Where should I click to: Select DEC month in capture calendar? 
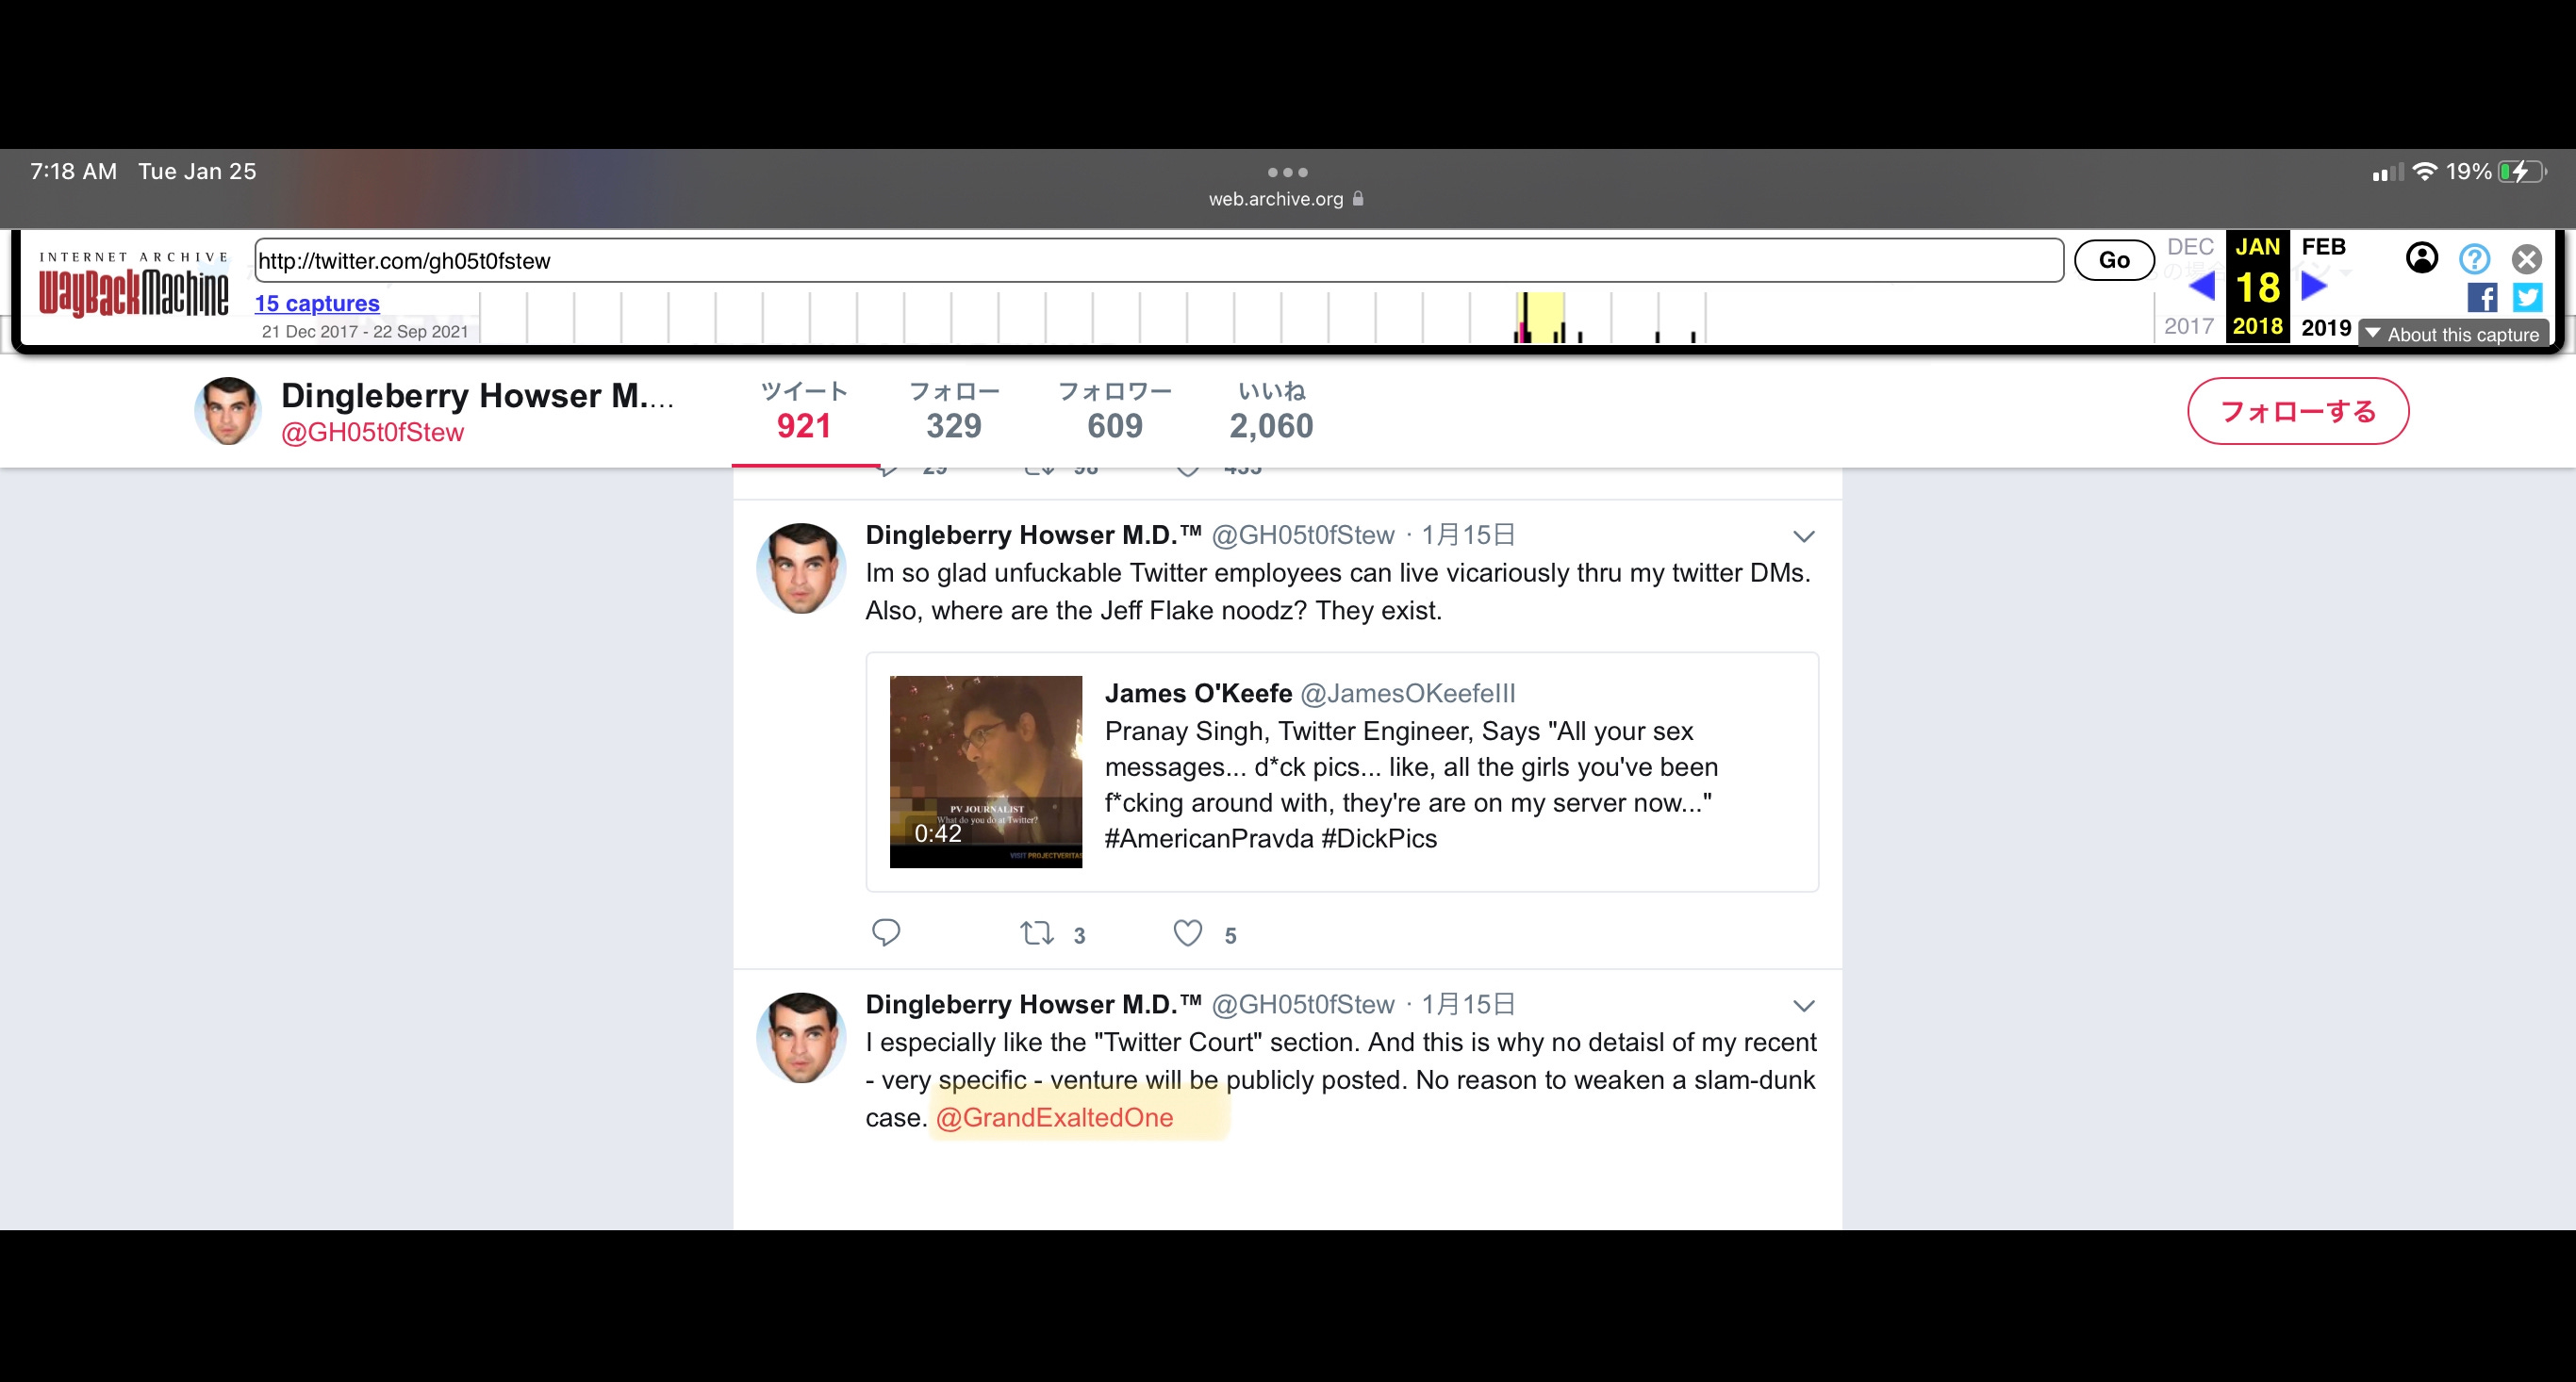point(2190,247)
